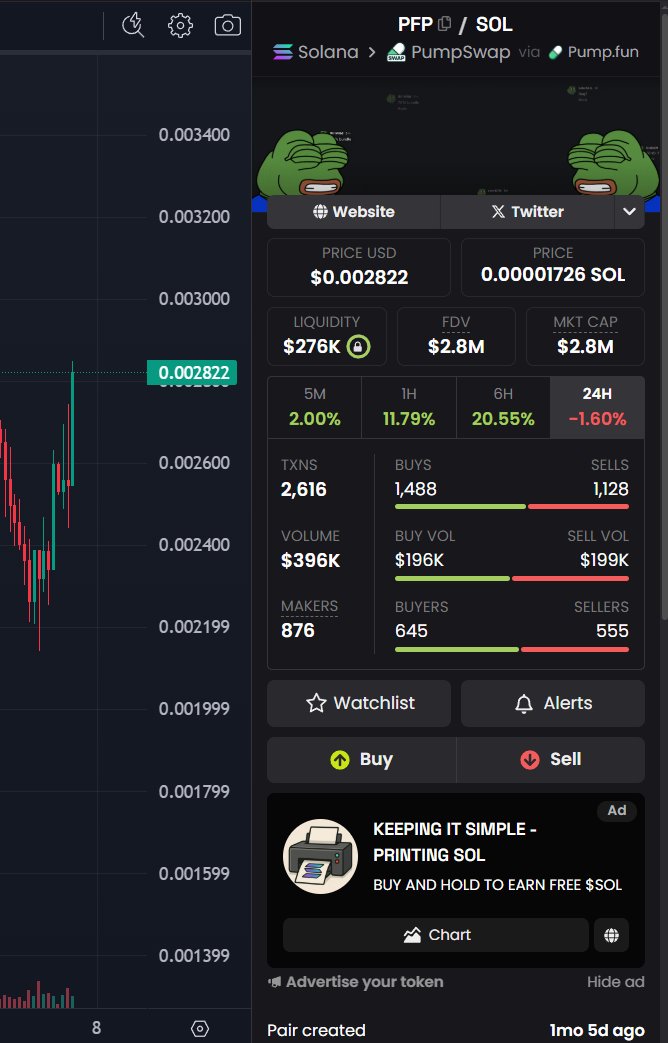This screenshot has height=1043, width=668.
Task: Select the 1H timeframe tab
Action: 409,407
